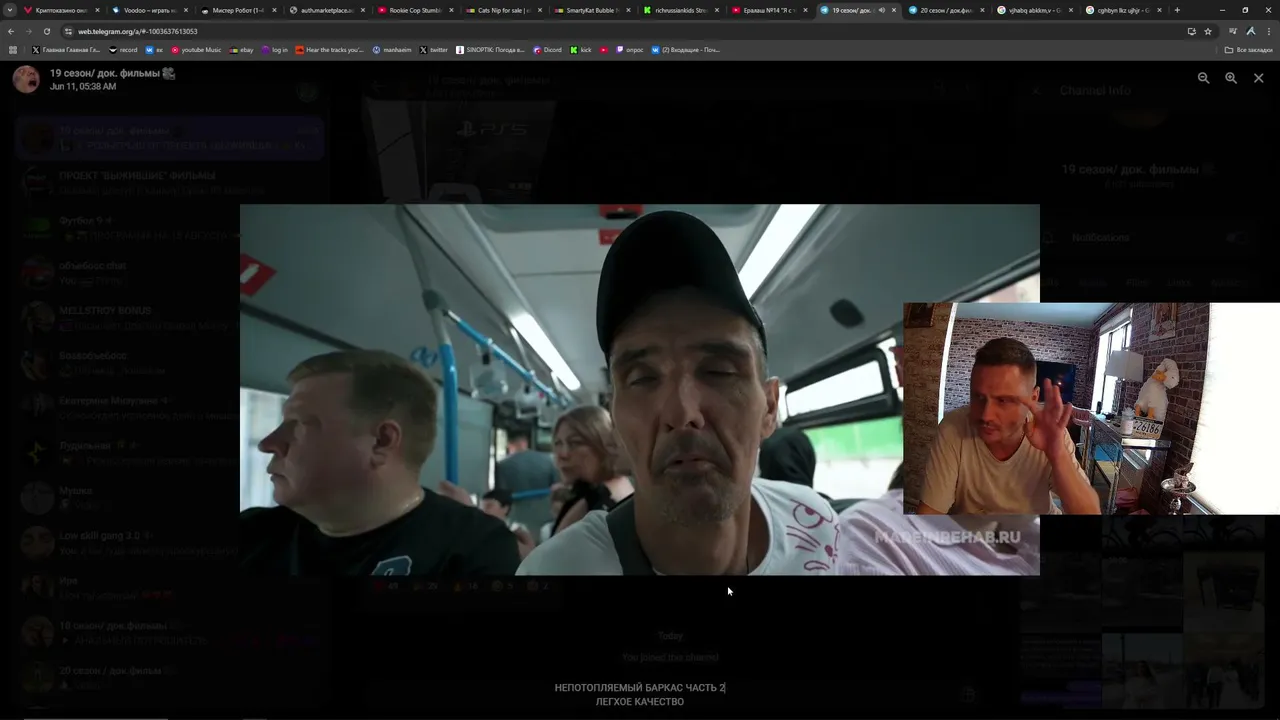
Task: Open the apps grid in bookmarks bar
Action: click(x=13, y=50)
